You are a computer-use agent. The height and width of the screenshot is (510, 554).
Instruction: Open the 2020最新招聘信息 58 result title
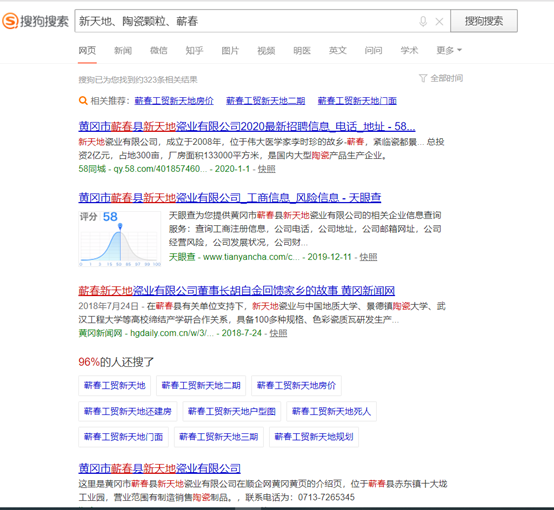click(247, 126)
